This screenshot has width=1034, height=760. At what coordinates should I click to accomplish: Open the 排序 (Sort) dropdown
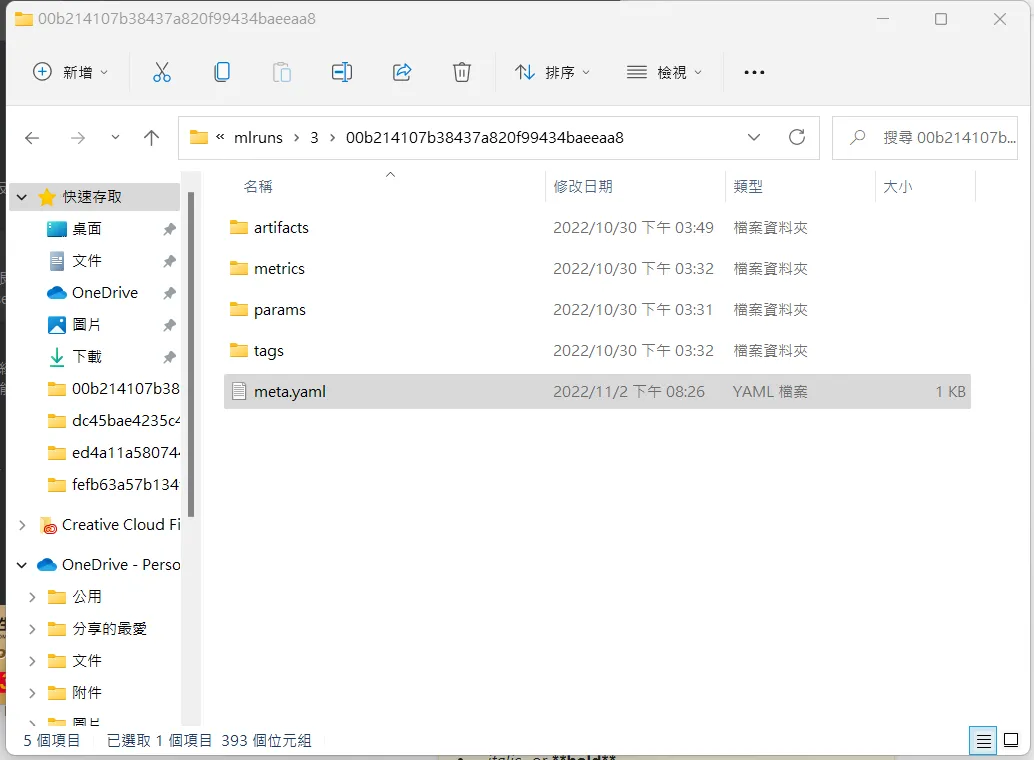point(553,72)
